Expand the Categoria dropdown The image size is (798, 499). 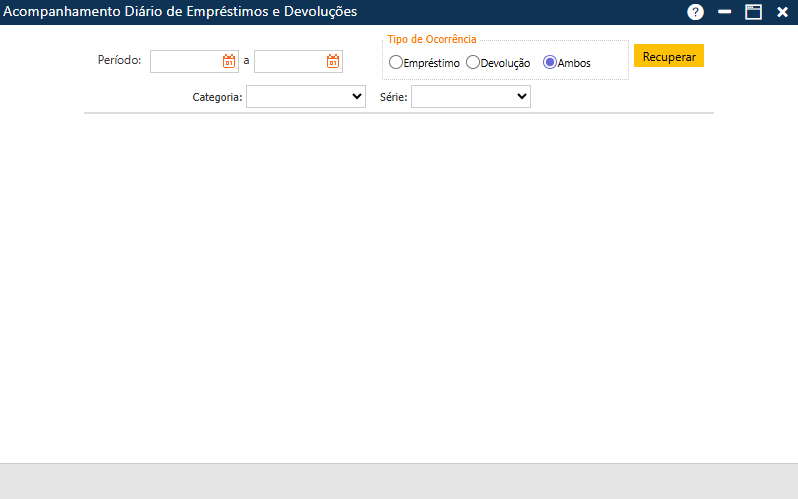click(x=306, y=97)
